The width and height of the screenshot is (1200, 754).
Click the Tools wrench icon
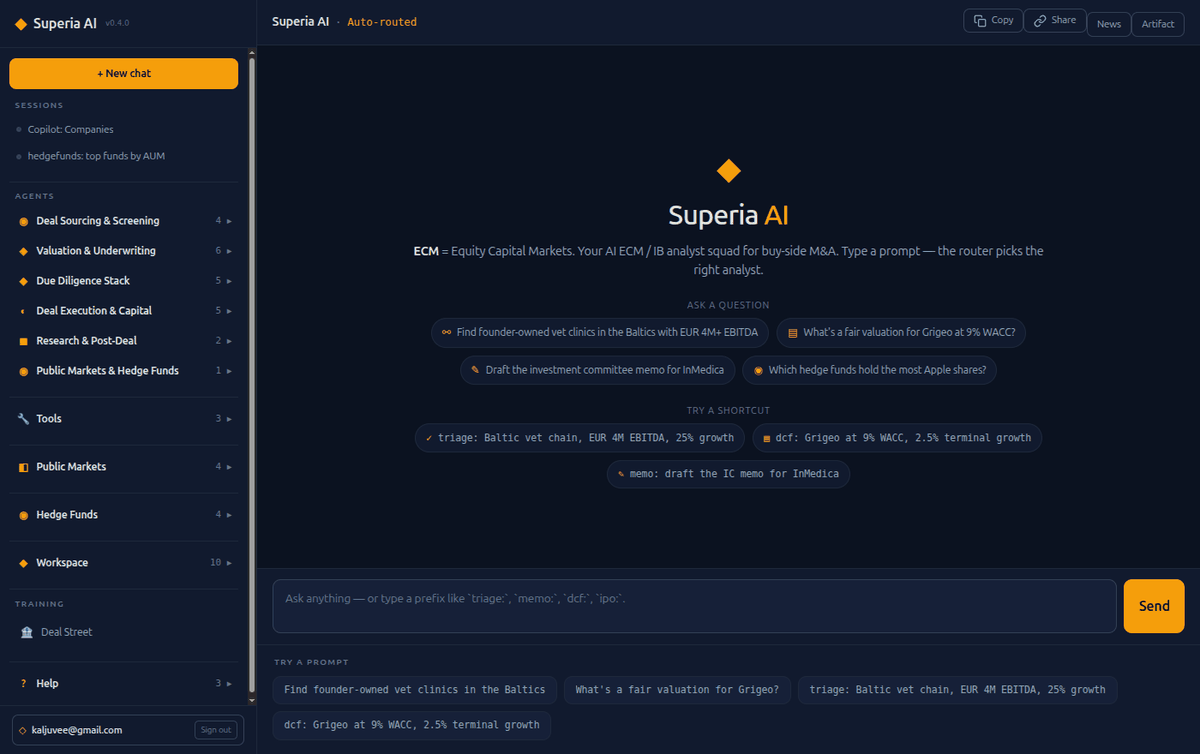pyautogui.click(x=24, y=419)
